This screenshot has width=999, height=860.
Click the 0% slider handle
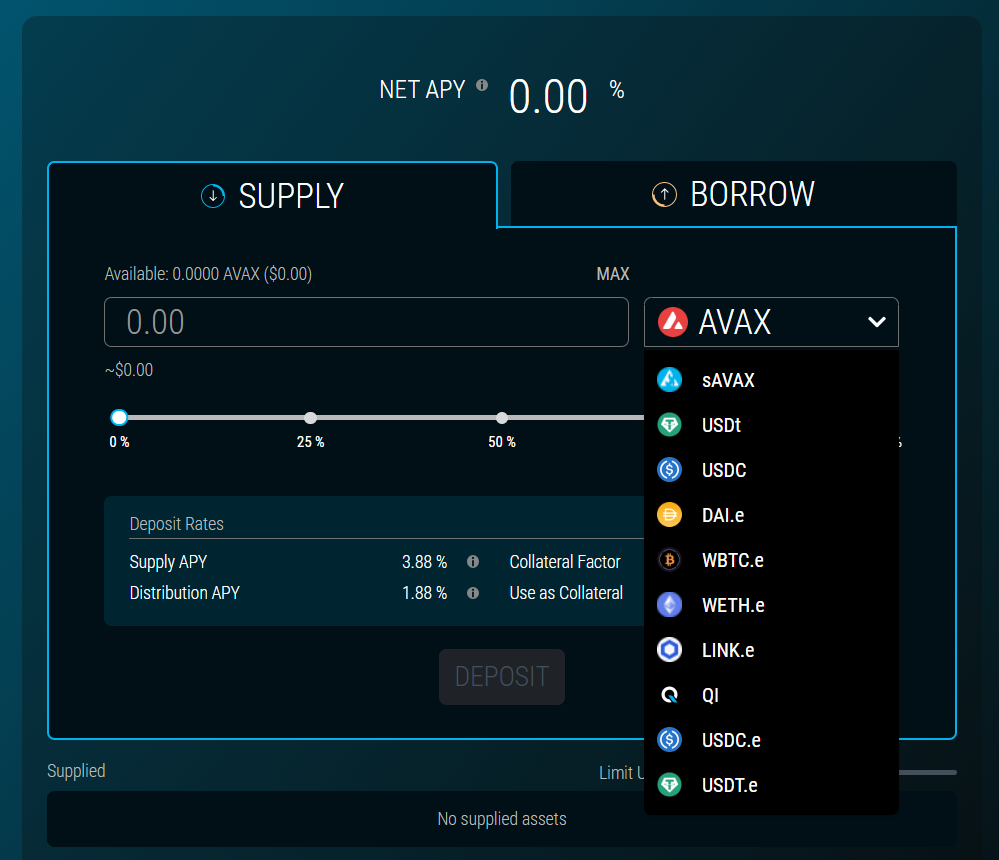[x=119, y=418]
